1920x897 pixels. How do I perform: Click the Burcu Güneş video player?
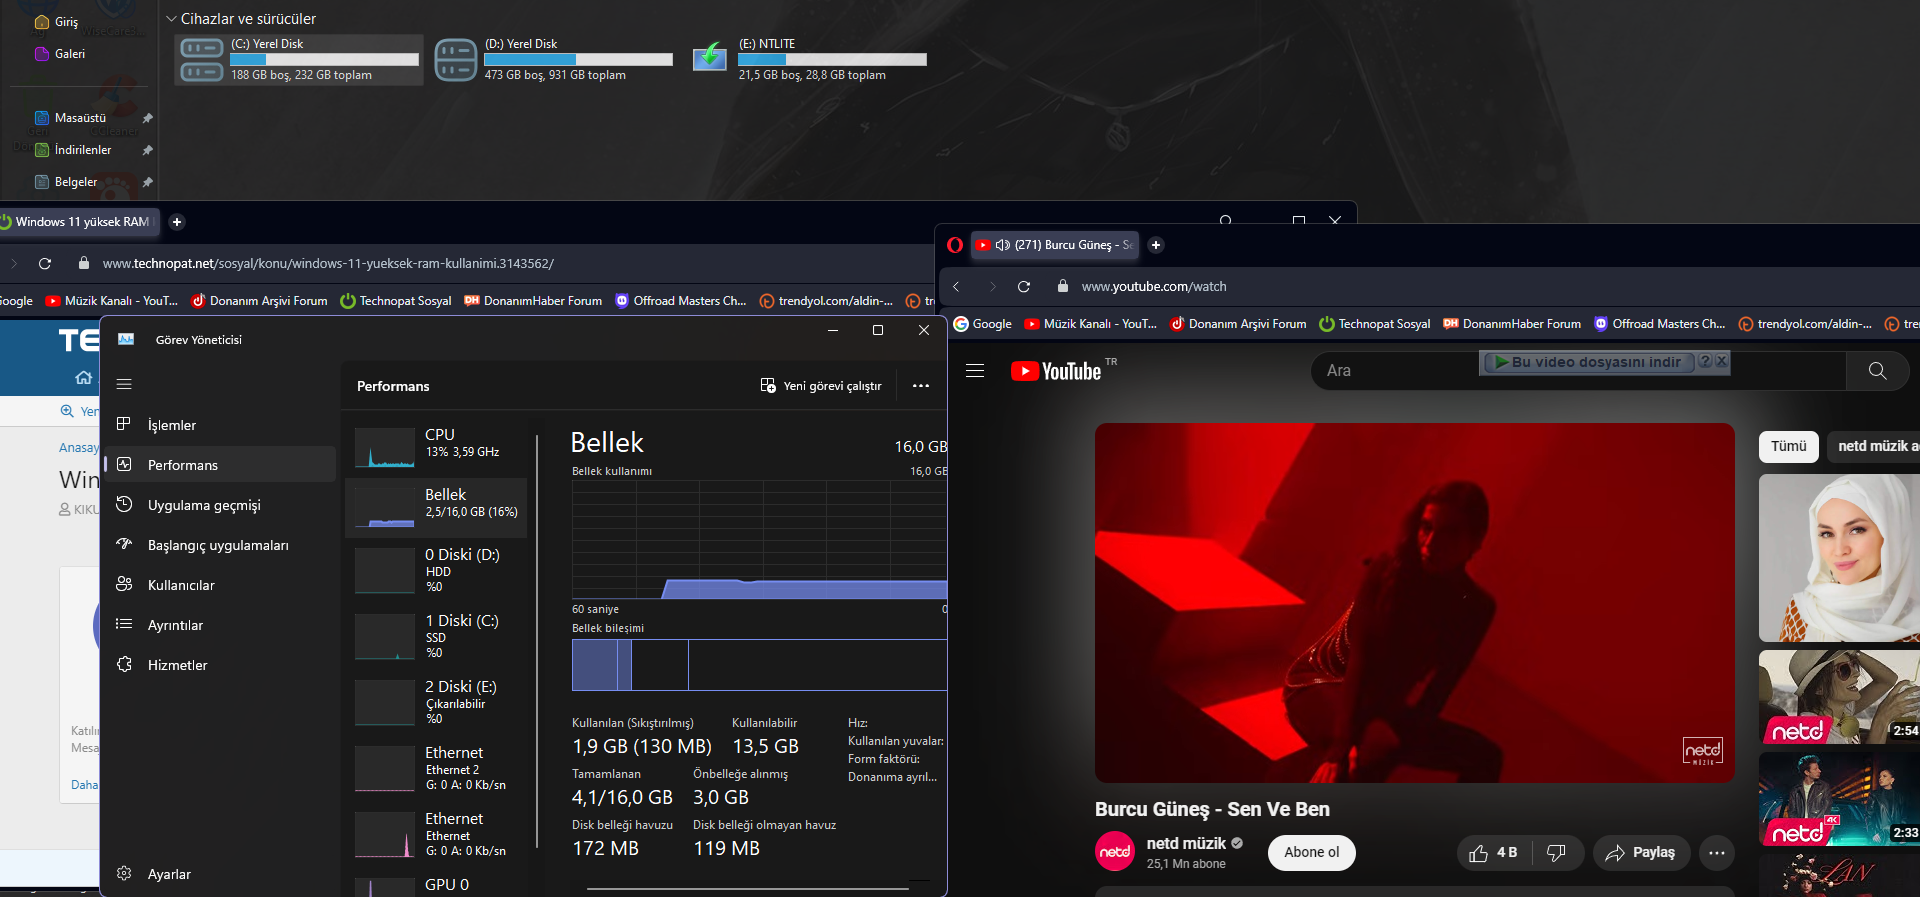coord(1415,603)
